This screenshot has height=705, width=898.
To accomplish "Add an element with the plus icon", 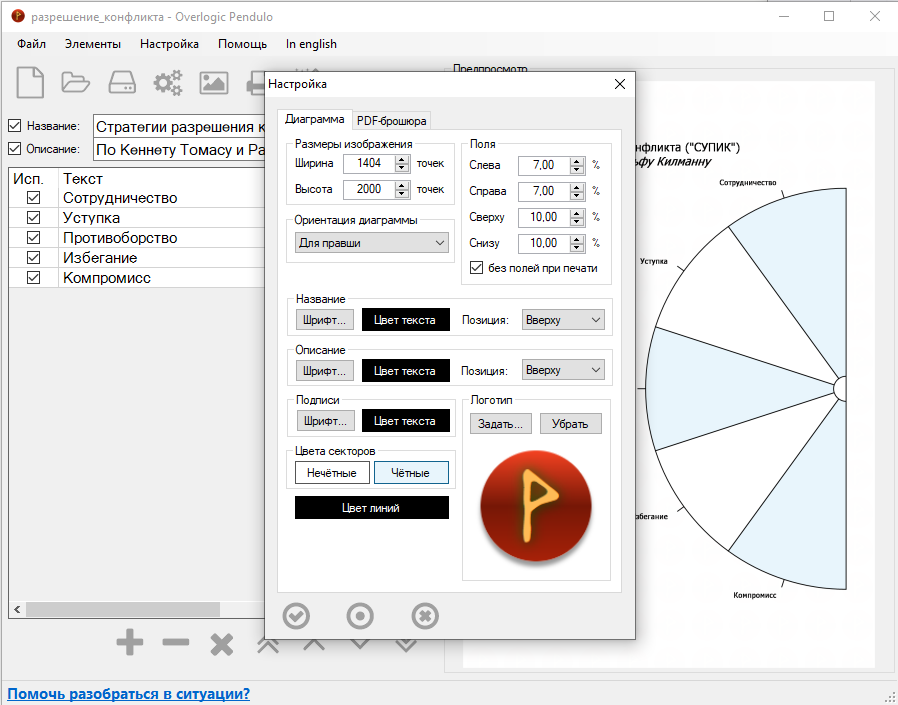I will tap(130, 643).
